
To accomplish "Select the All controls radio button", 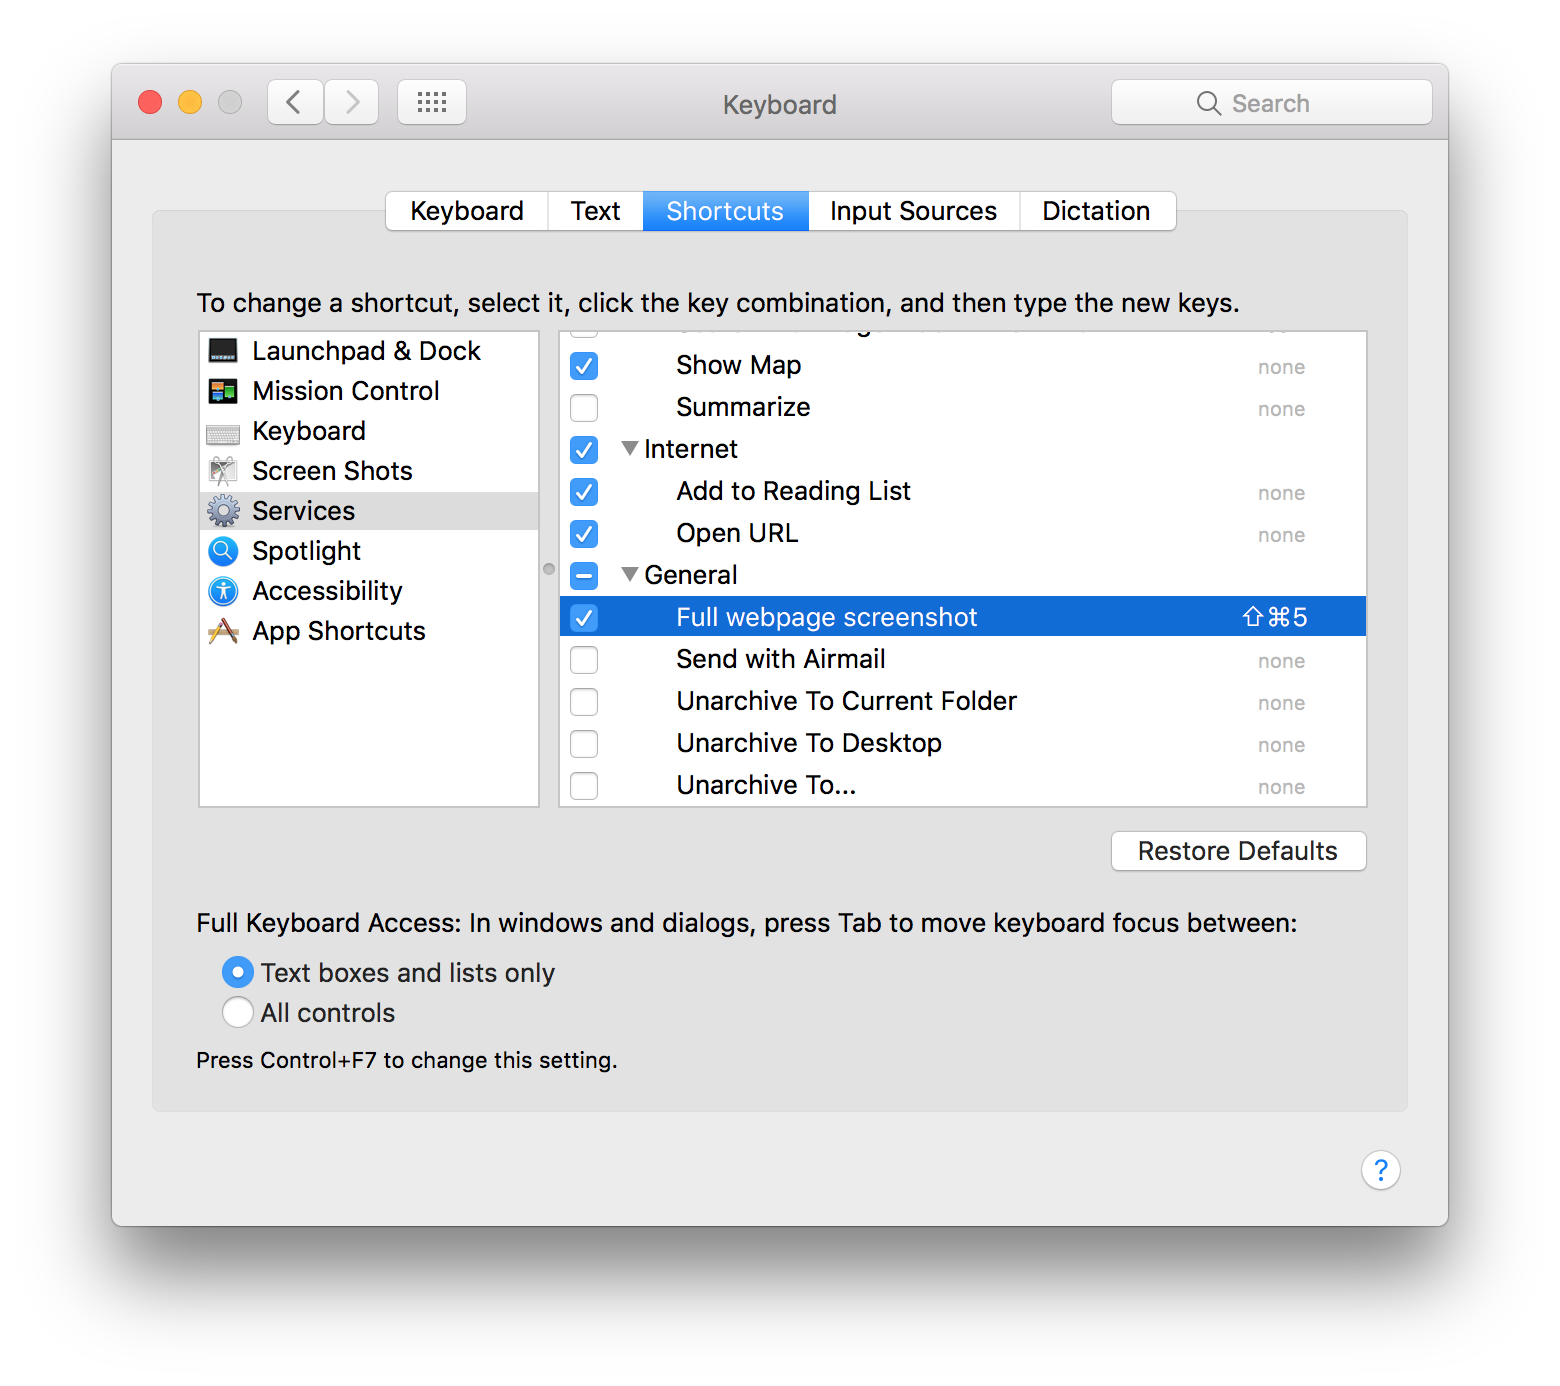I will point(237,1012).
